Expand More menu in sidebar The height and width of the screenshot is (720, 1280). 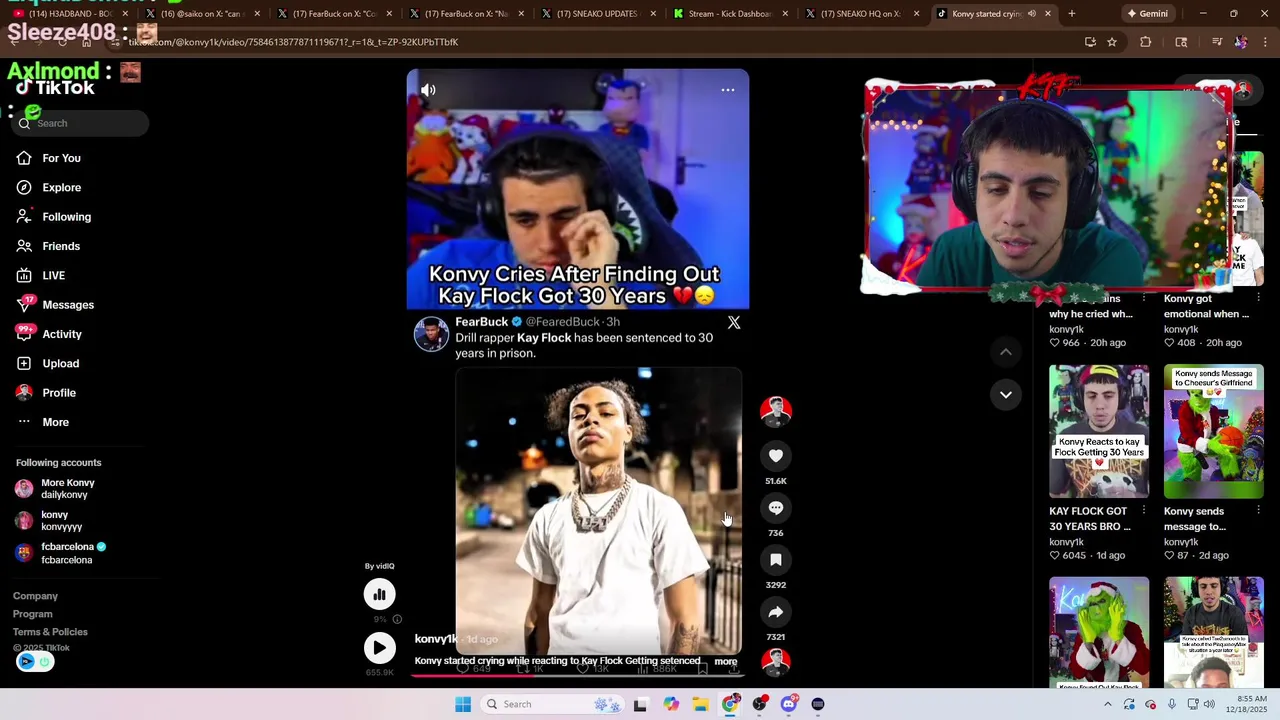[x=55, y=422]
